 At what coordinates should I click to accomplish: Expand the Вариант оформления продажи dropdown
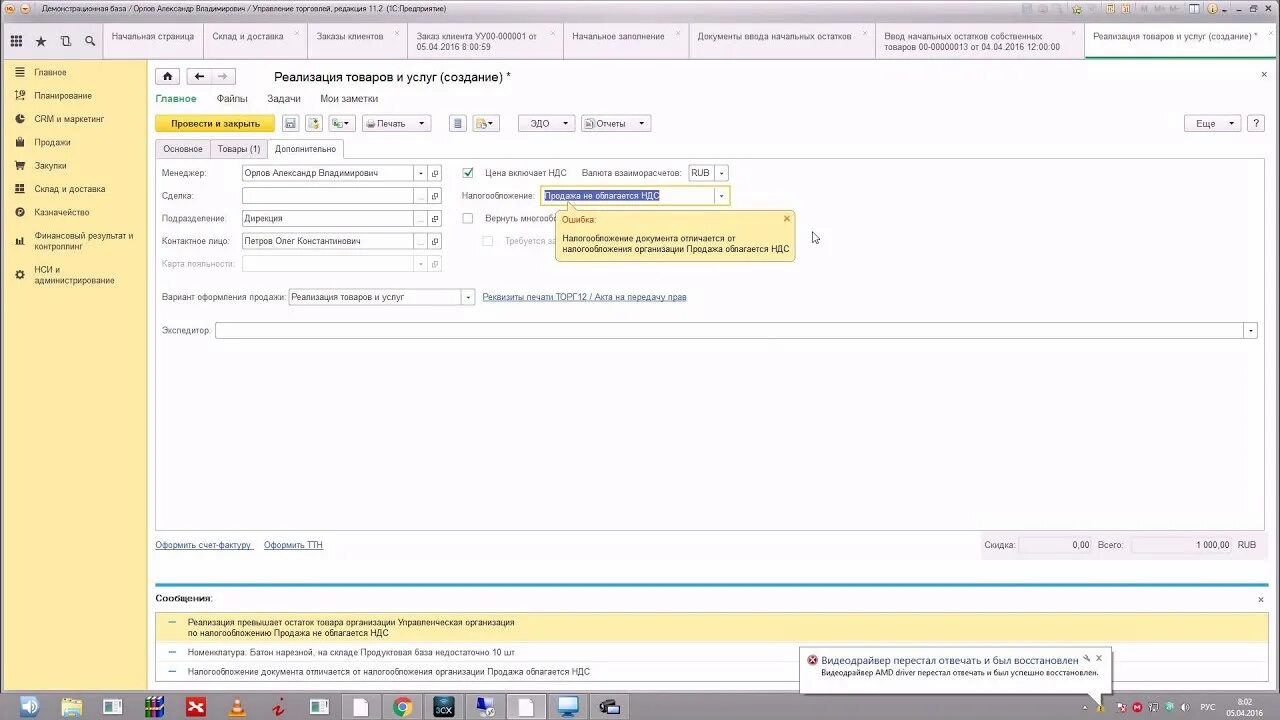pos(467,297)
